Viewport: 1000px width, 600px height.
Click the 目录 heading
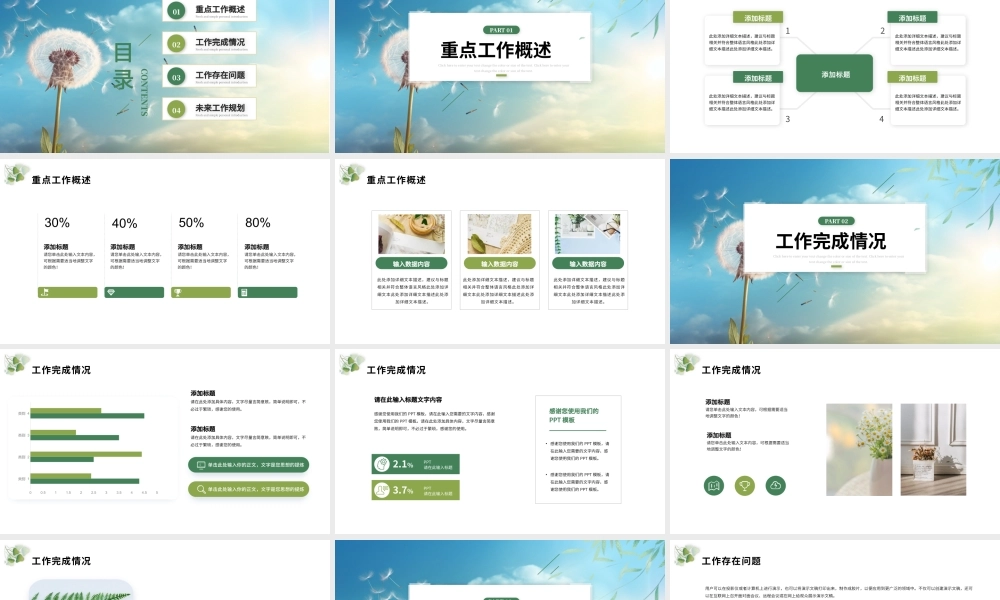(x=123, y=66)
